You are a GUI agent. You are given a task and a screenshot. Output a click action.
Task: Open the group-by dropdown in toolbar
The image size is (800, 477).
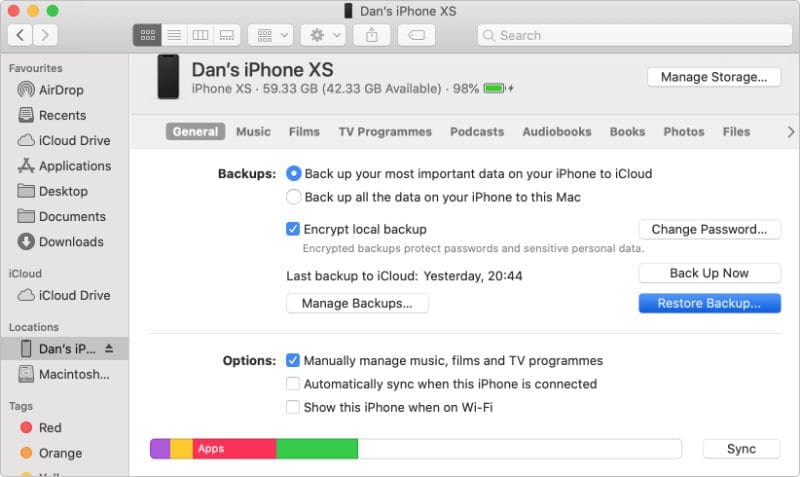click(269, 35)
